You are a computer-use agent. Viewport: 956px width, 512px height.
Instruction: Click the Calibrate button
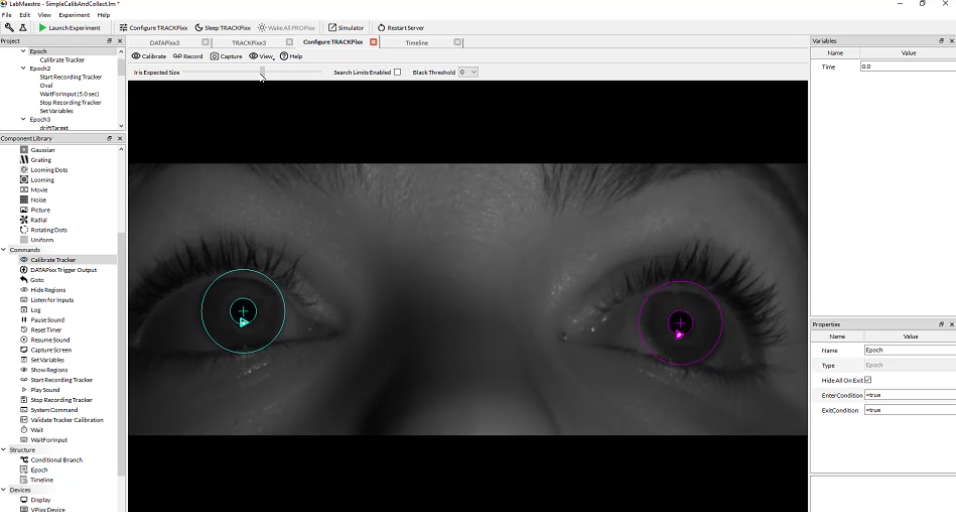[x=149, y=57]
